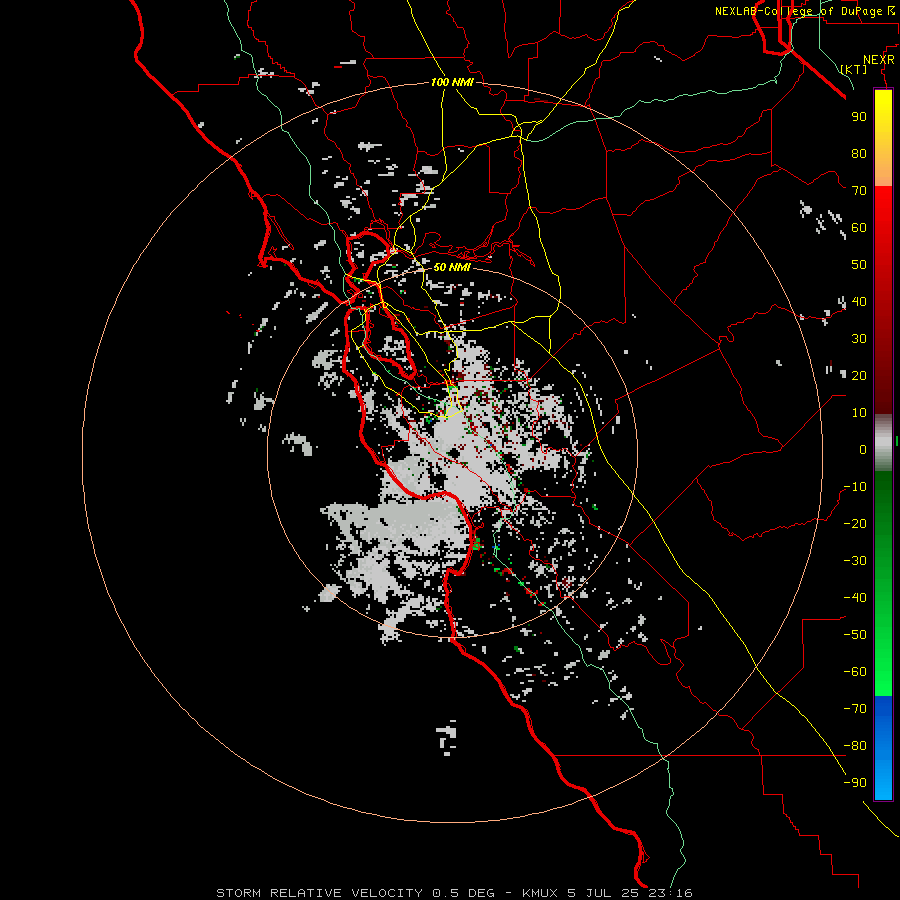The height and width of the screenshot is (900, 900).
Task: Click the -60 value on velocity scale
Action: [x=855, y=672]
